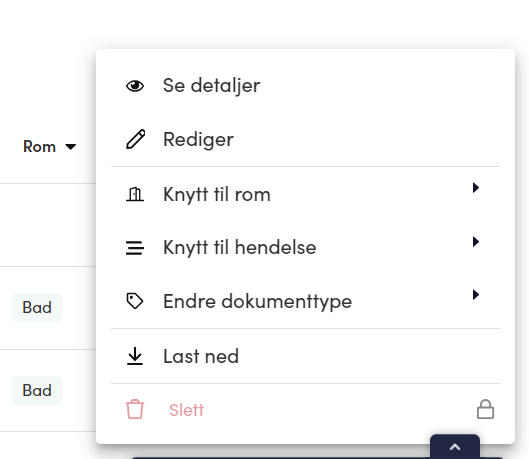Click the building icon for Knytt til rom
Screen dimensions: 529x459
click(135, 194)
